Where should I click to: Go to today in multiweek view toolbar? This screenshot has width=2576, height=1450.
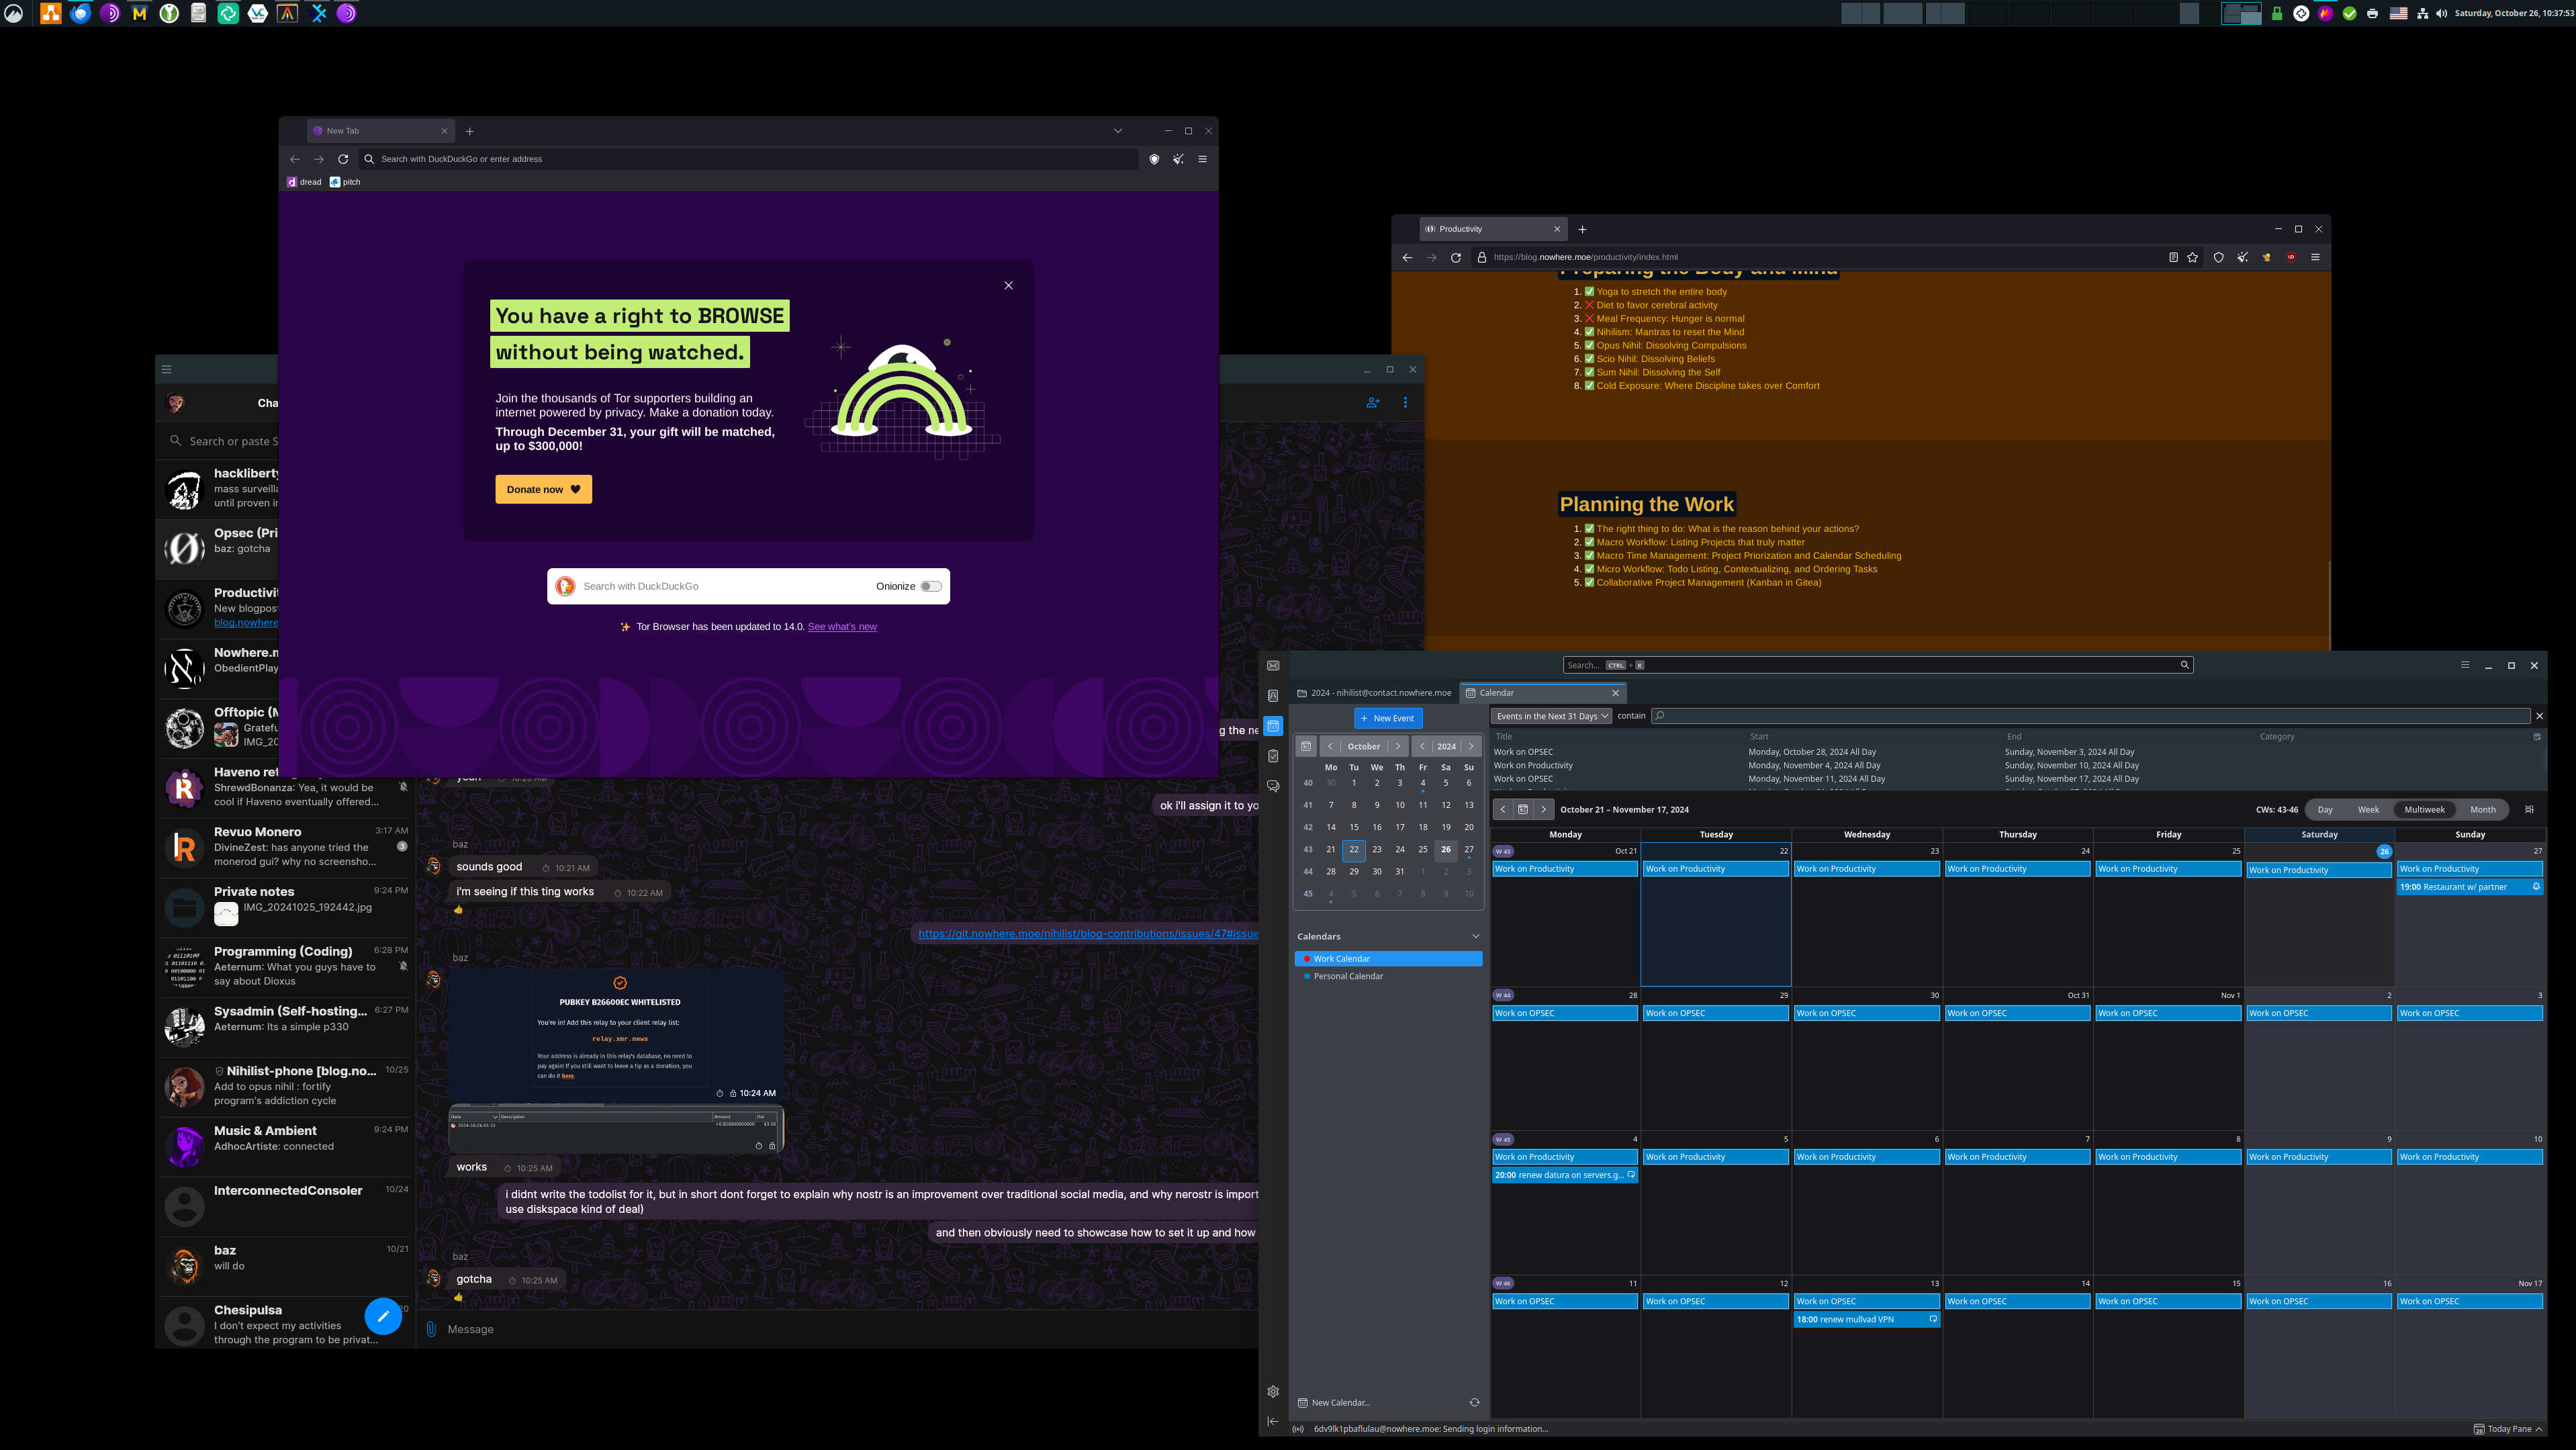click(1523, 810)
